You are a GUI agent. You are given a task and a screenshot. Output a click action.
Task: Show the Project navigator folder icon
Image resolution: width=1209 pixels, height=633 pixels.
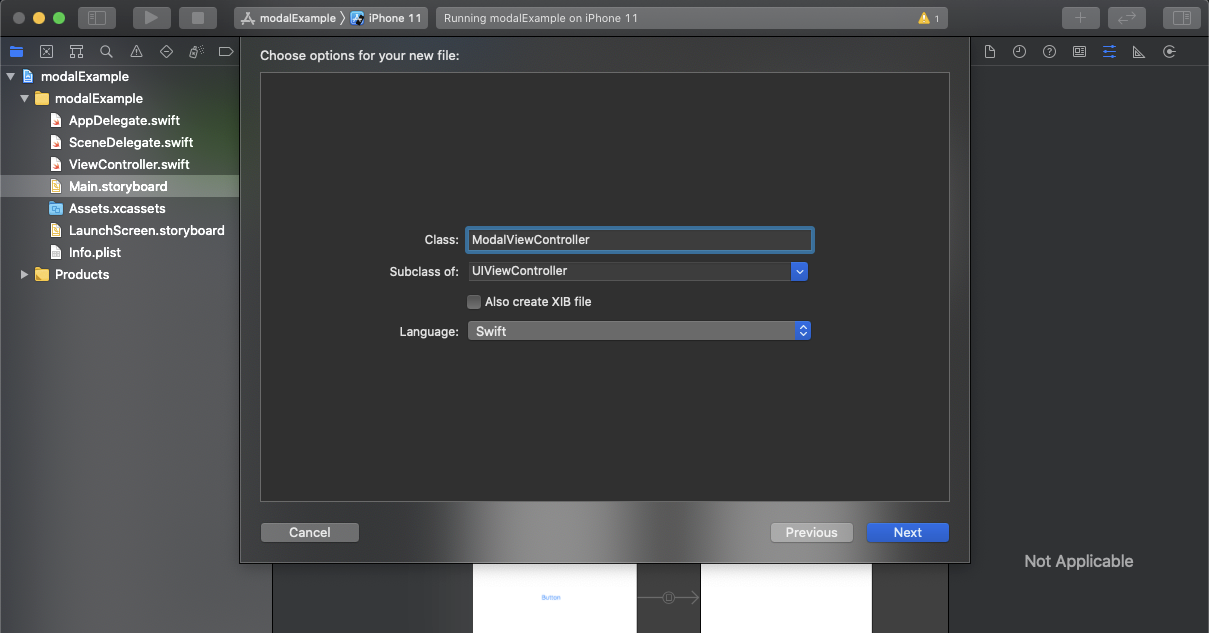point(16,52)
